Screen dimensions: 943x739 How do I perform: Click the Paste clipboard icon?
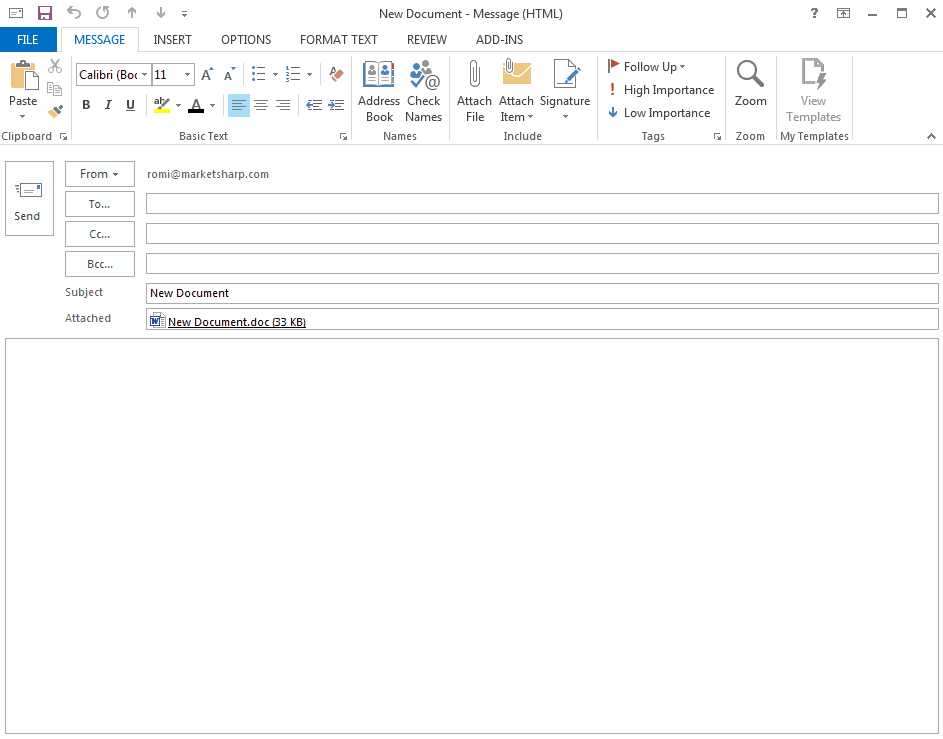click(x=23, y=76)
